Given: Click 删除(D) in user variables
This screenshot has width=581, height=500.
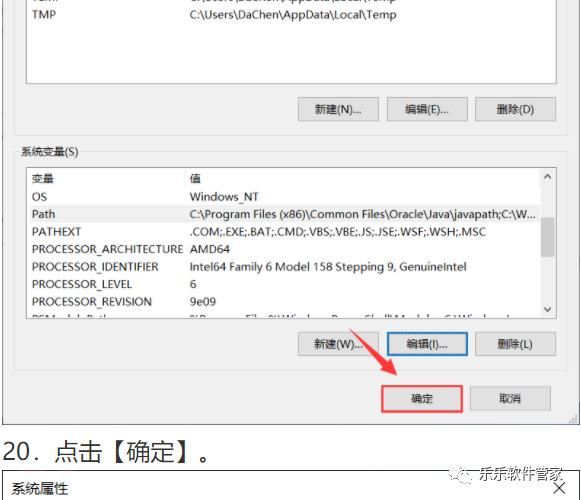Looking at the screenshot, I should pyautogui.click(x=515, y=109).
